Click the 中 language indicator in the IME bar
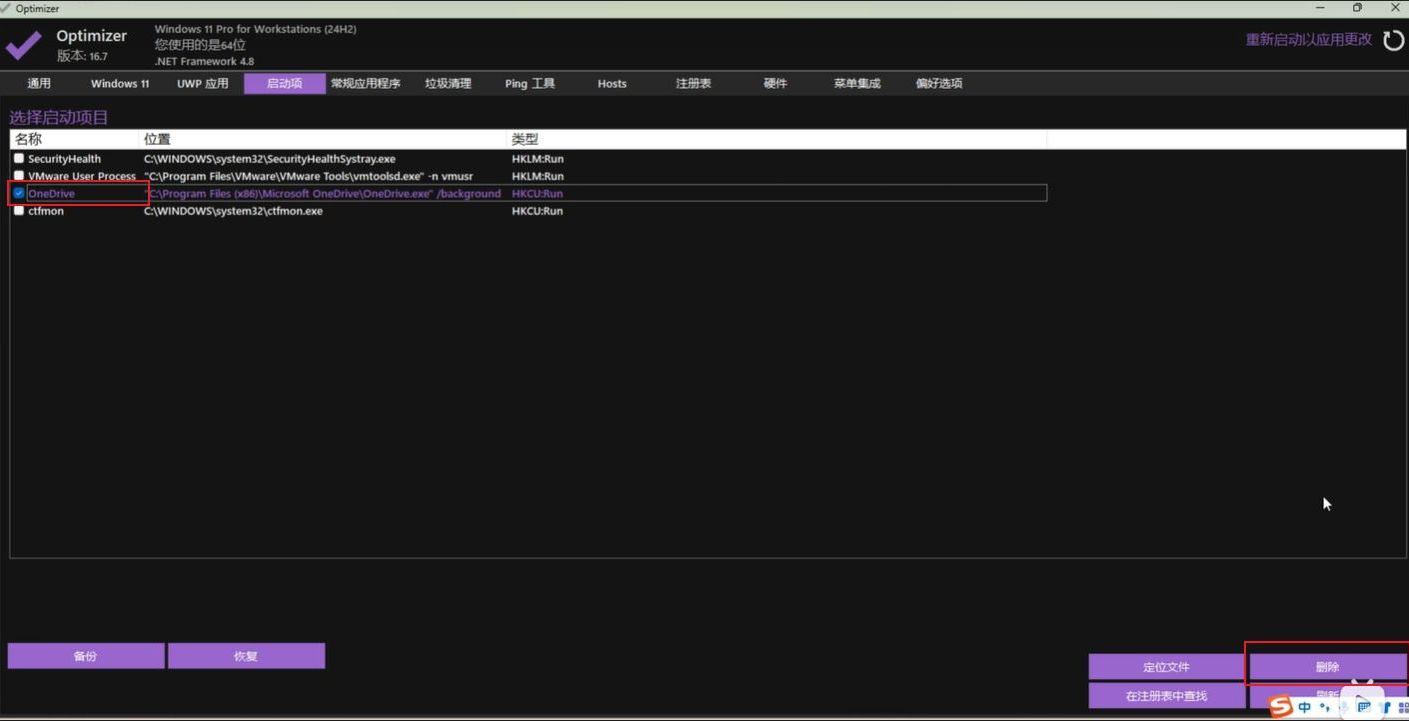This screenshot has width=1409, height=721. tap(1305, 707)
